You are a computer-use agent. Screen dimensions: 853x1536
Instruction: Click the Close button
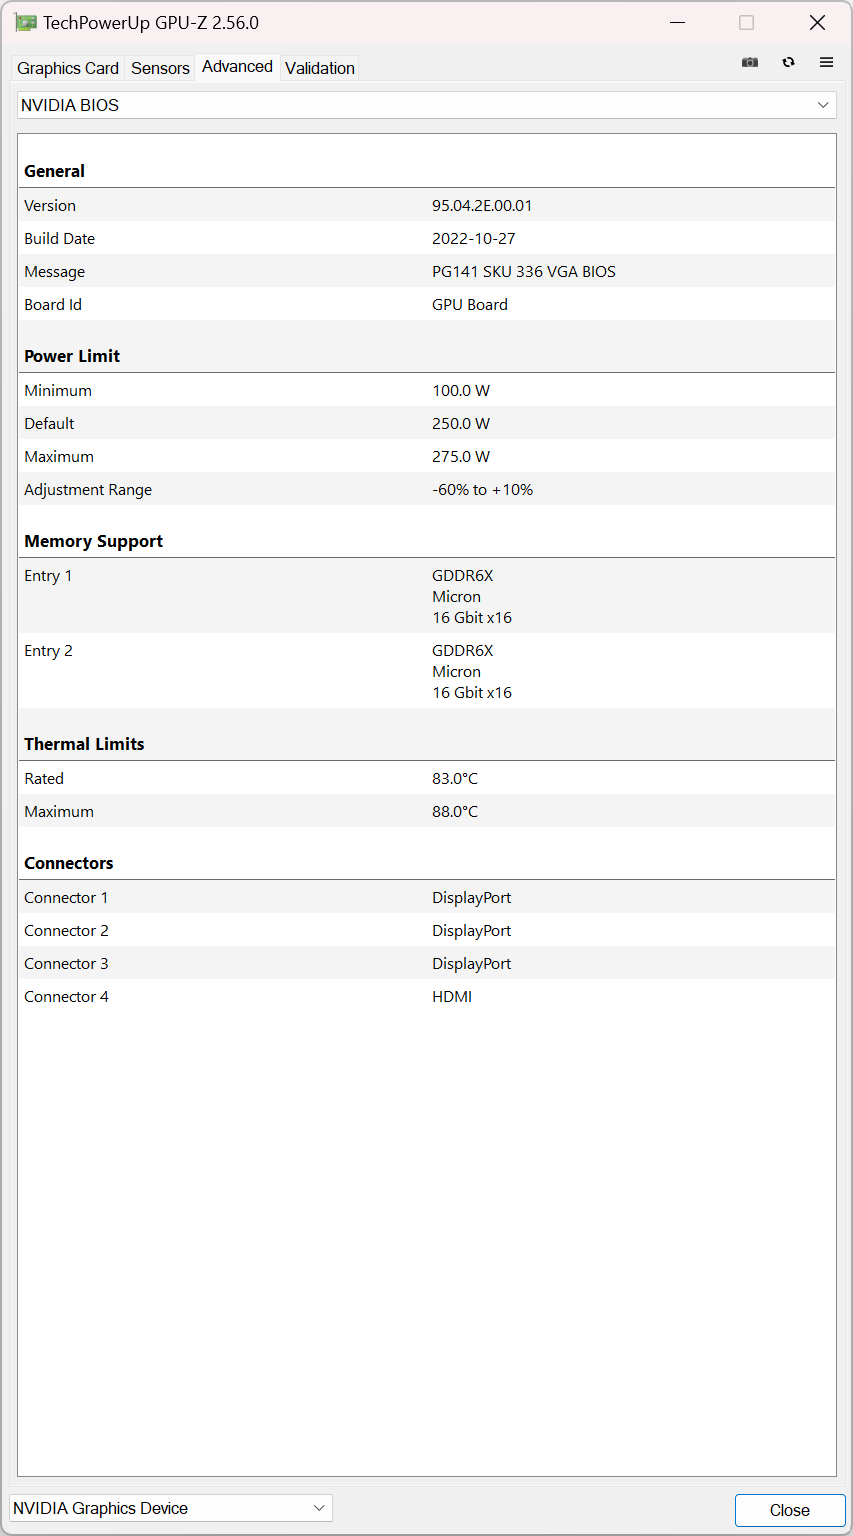[x=790, y=1510]
